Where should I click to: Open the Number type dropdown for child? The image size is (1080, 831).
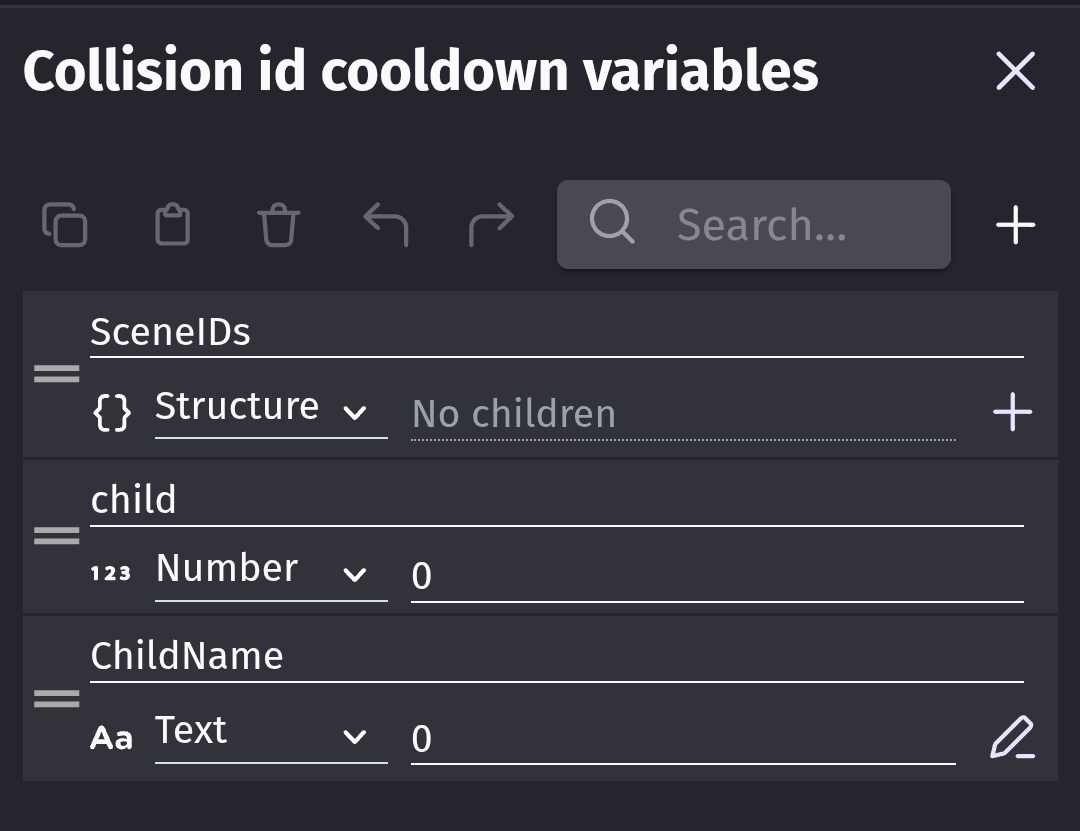(x=270, y=571)
